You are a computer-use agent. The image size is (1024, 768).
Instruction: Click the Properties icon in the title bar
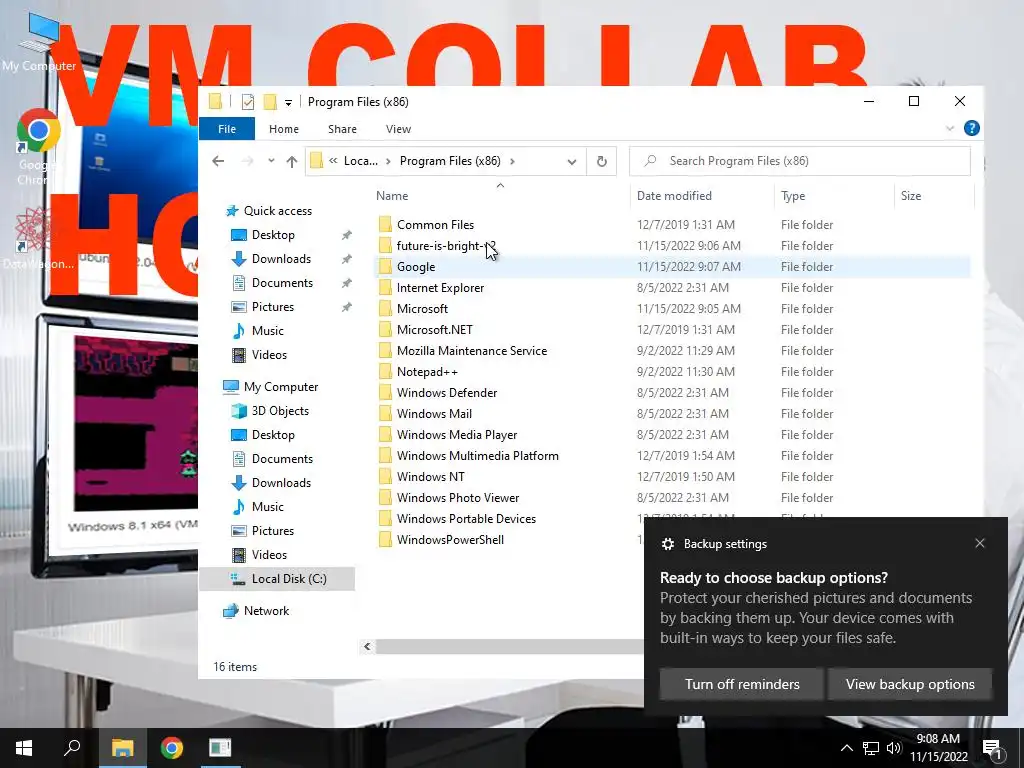point(248,102)
